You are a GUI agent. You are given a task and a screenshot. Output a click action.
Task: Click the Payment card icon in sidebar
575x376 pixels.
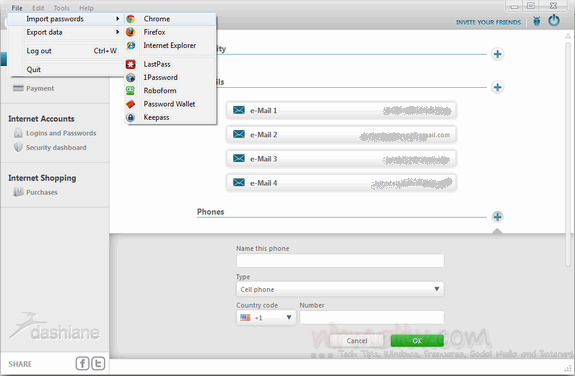point(18,88)
